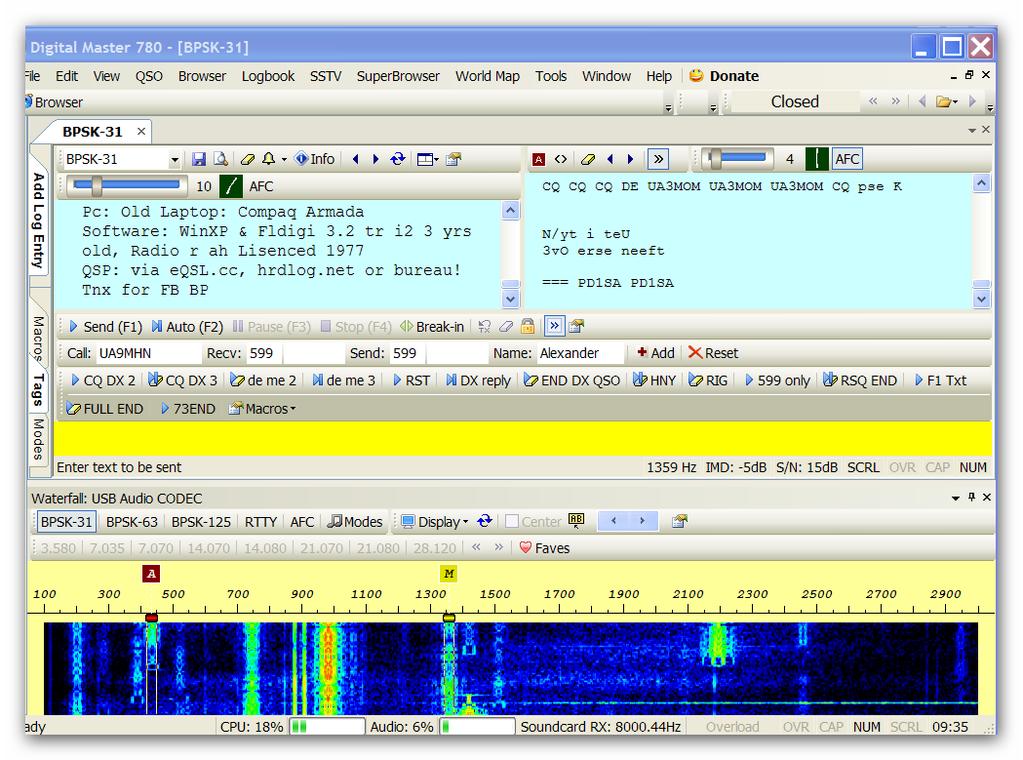
Task: Click Auto (F2) button
Action: click(187, 327)
